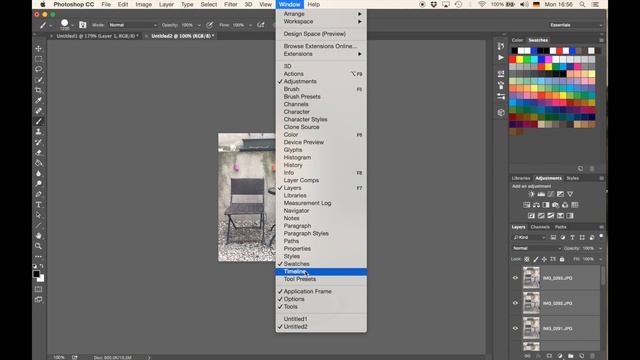Click the Vibrance adjustment icon
Viewport: 640px width, 360px height.
click(570, 194)
